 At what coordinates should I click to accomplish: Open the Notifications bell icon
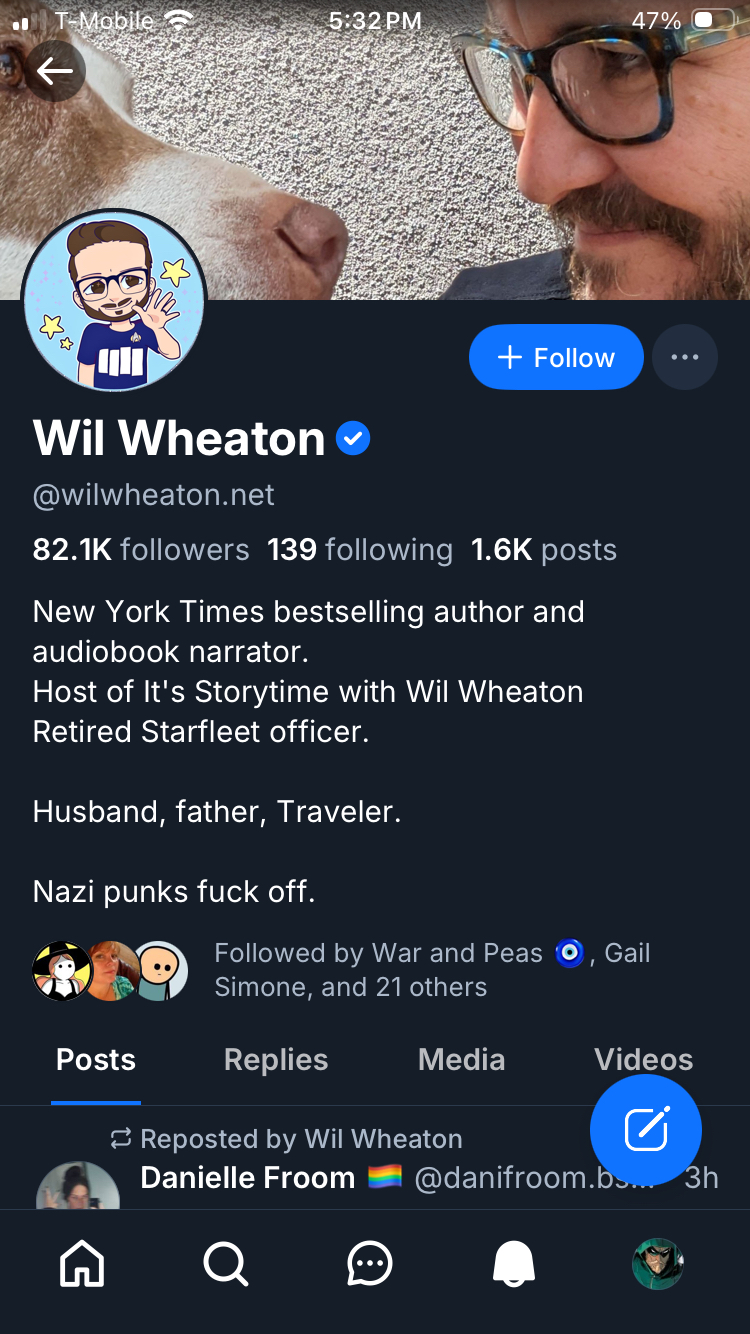coord(514,1265)
